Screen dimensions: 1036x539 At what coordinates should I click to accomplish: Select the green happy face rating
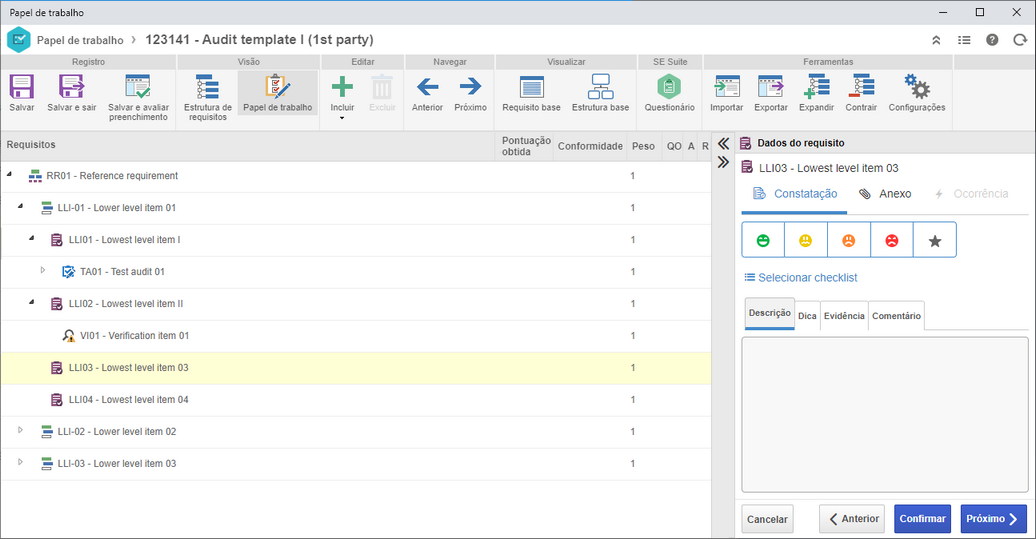coord(763,240)
